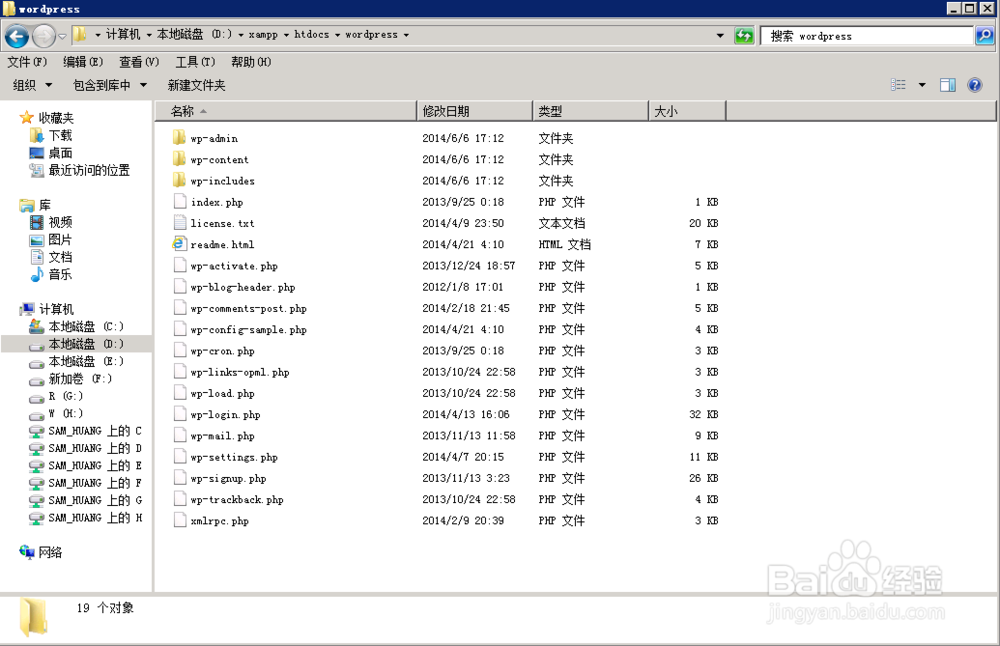Click the htdocs breadcrumb segment

(311, 34)
